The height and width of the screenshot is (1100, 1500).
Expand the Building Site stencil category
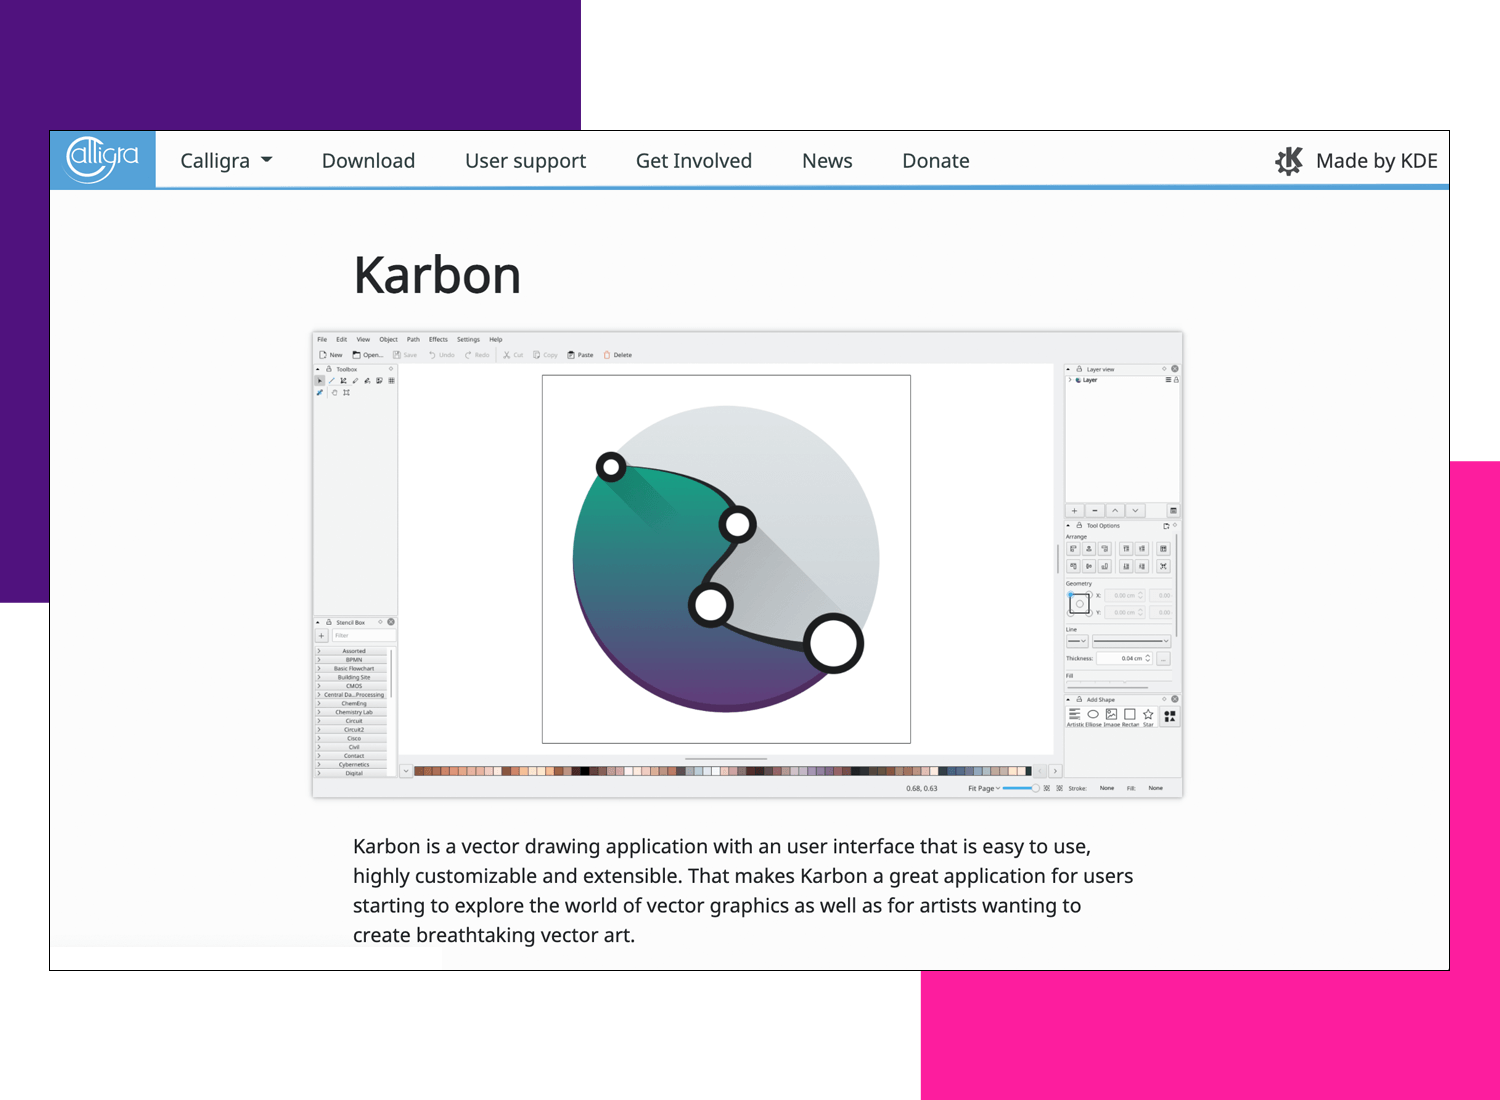pyautogui.click(x=353, y=677)
